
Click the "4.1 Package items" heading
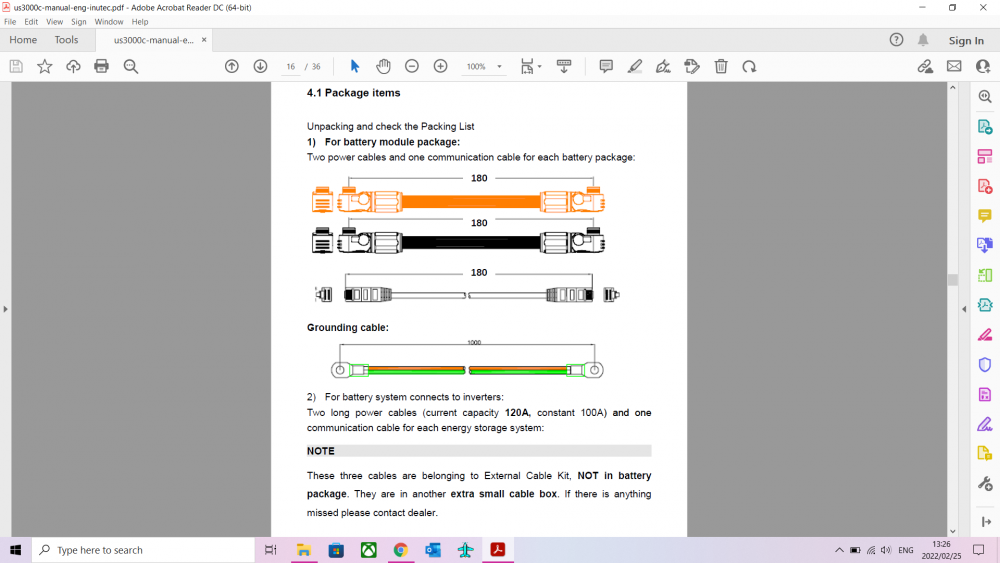coord(353,92)
